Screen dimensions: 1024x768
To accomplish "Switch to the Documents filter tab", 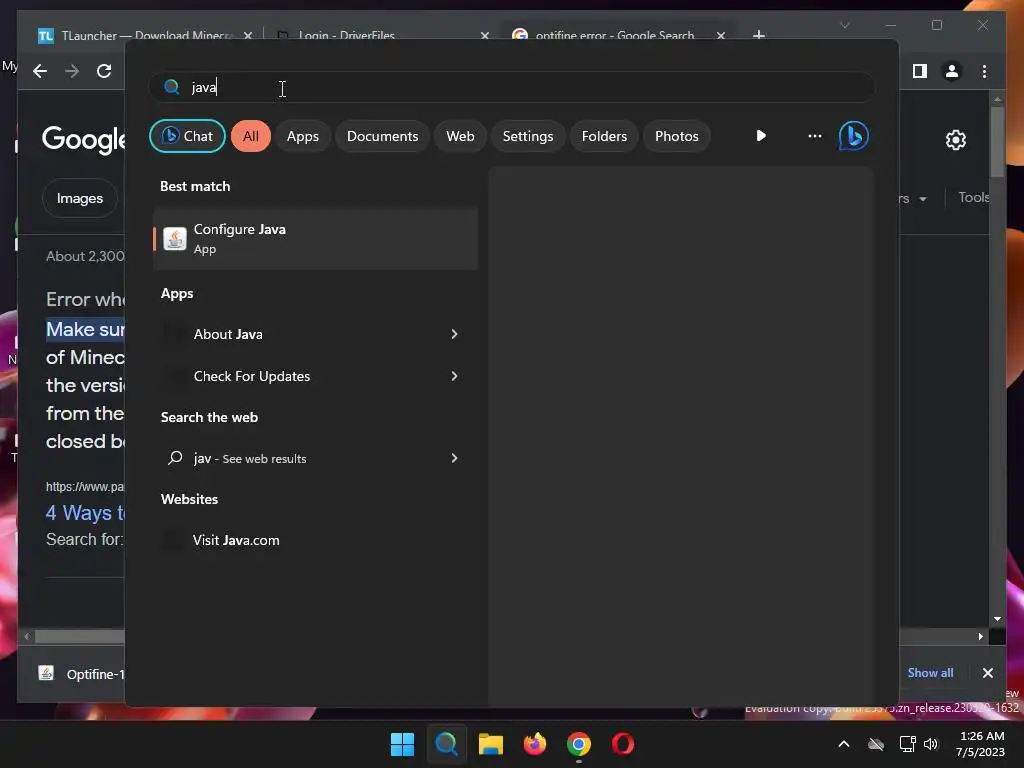I will point(382,136).
